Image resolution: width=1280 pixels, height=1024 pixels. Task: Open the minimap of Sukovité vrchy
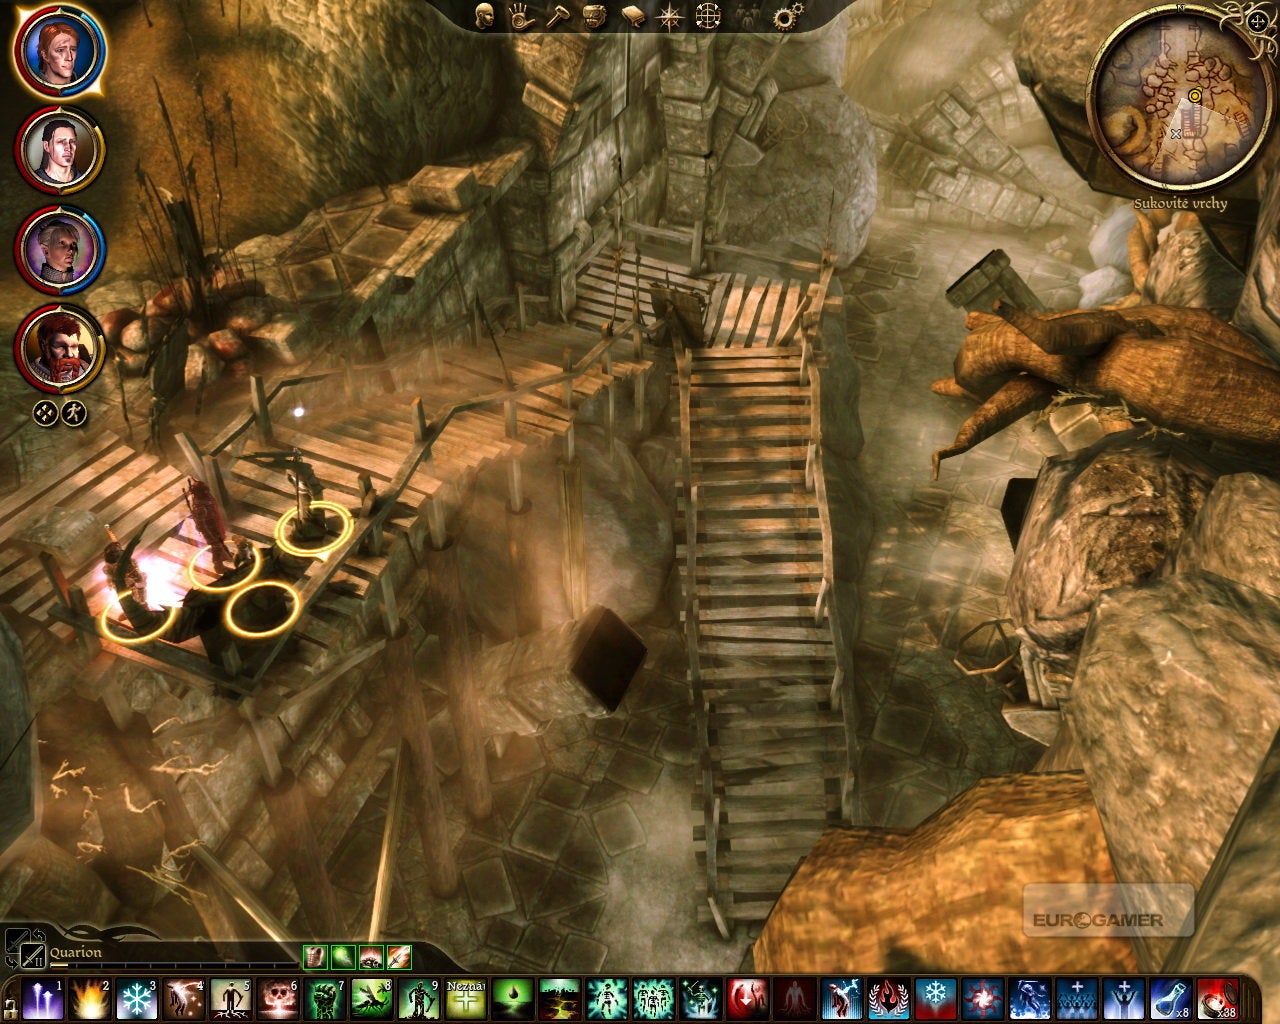click(1180, 96)
